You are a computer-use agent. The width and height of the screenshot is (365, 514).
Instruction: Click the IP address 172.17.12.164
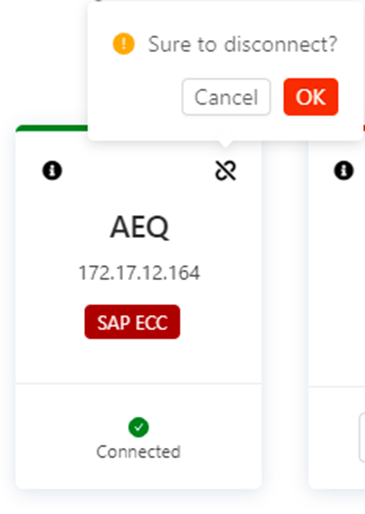pos(139,273)
